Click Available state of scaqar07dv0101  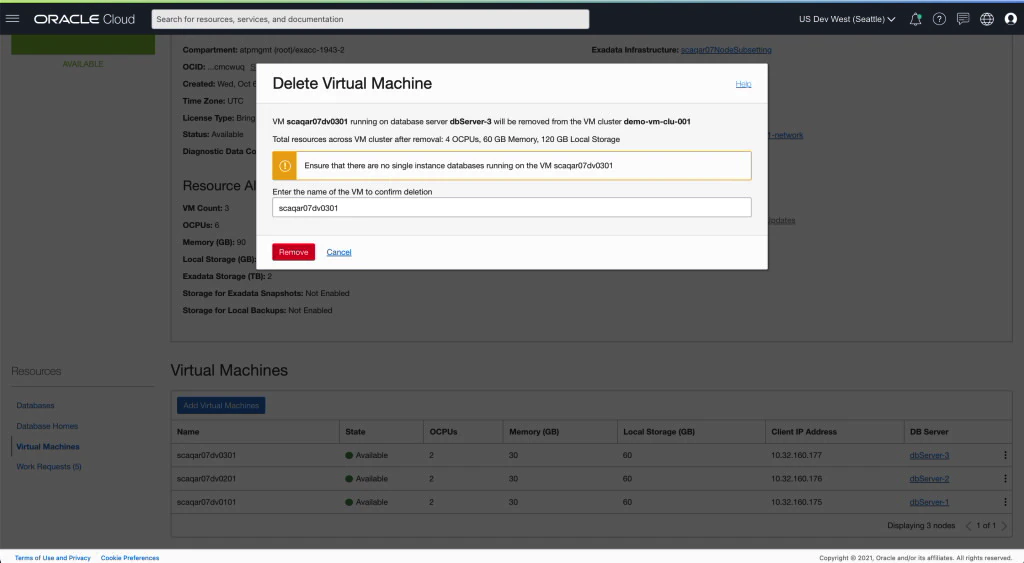(366, 502)
